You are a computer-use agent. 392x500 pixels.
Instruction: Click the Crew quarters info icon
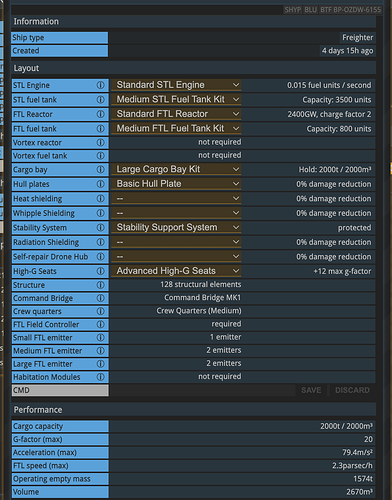pos(100,311)
